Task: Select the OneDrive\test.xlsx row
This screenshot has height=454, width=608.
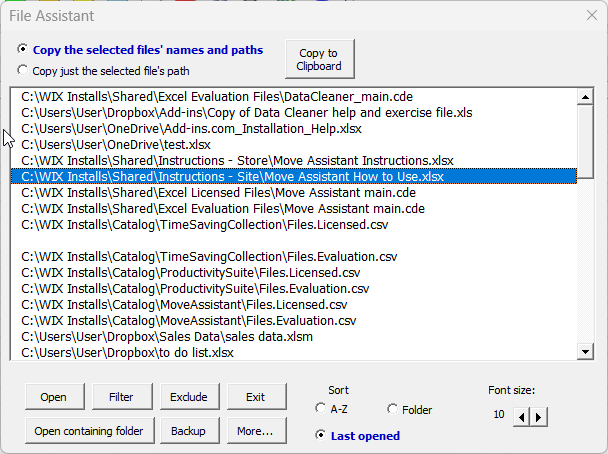Action: point(294,145)
